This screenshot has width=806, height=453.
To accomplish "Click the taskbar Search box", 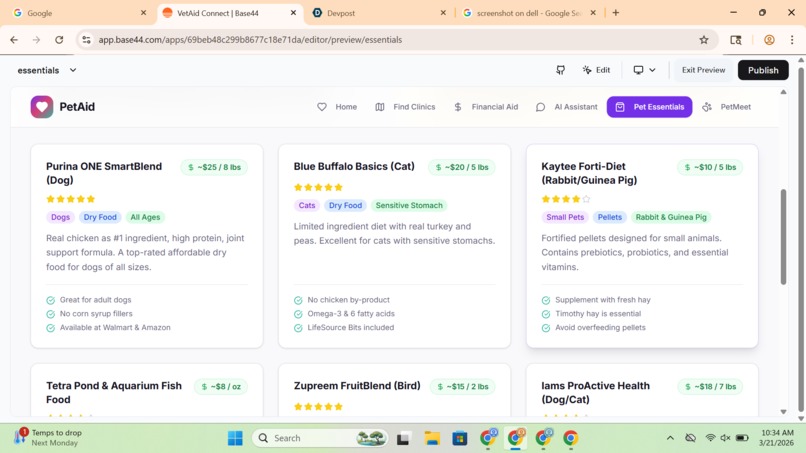I will coord(320,438).
